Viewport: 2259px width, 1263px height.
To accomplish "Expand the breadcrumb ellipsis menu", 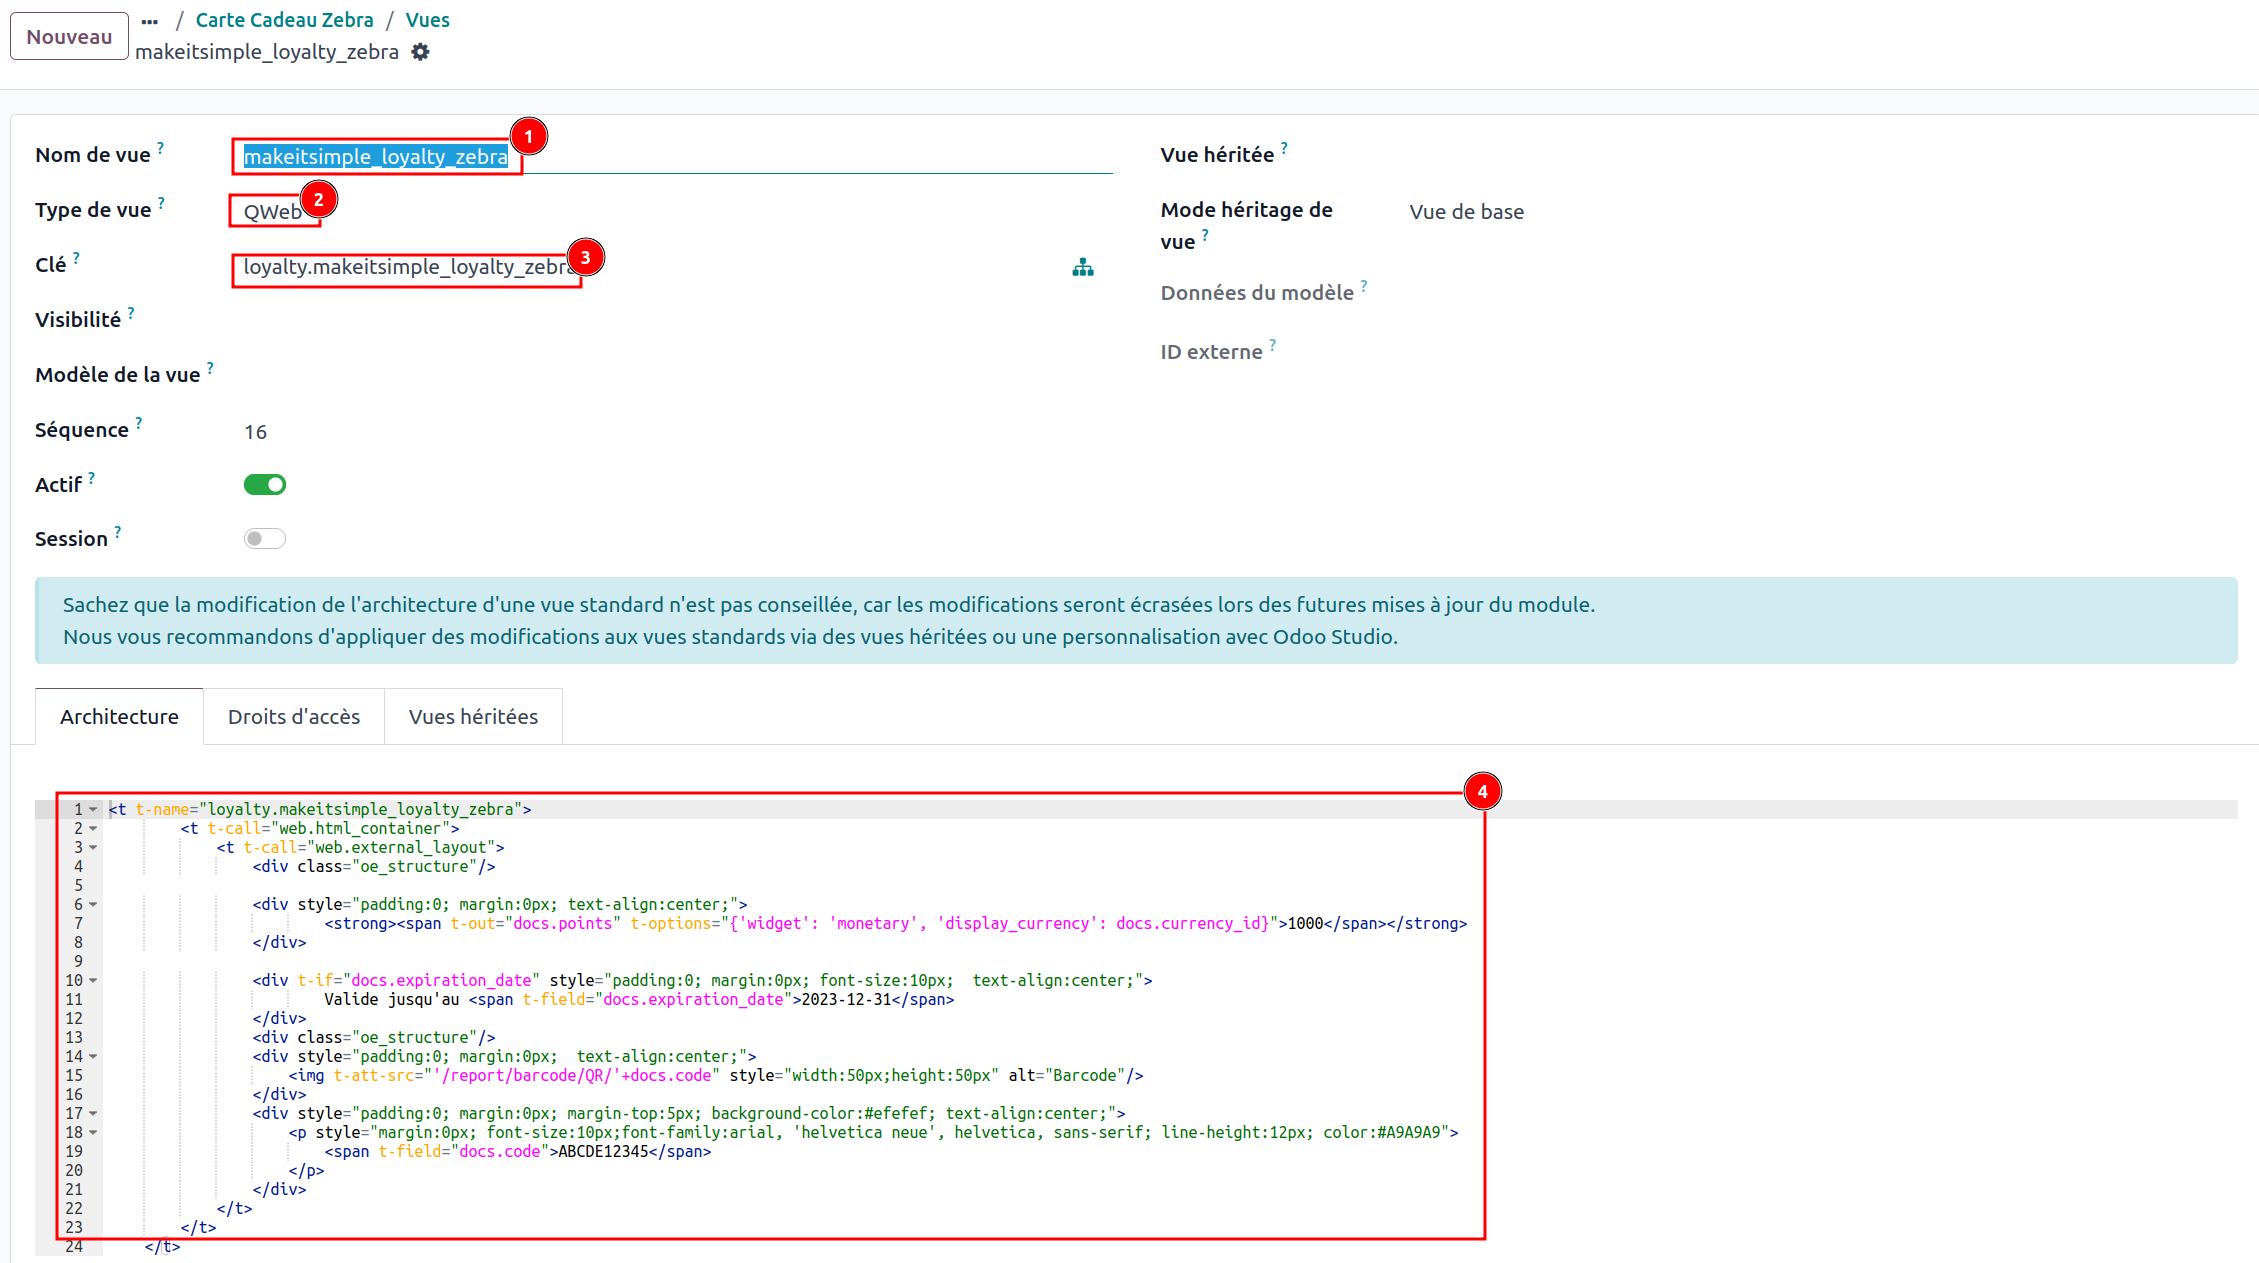I will point(150,21).
